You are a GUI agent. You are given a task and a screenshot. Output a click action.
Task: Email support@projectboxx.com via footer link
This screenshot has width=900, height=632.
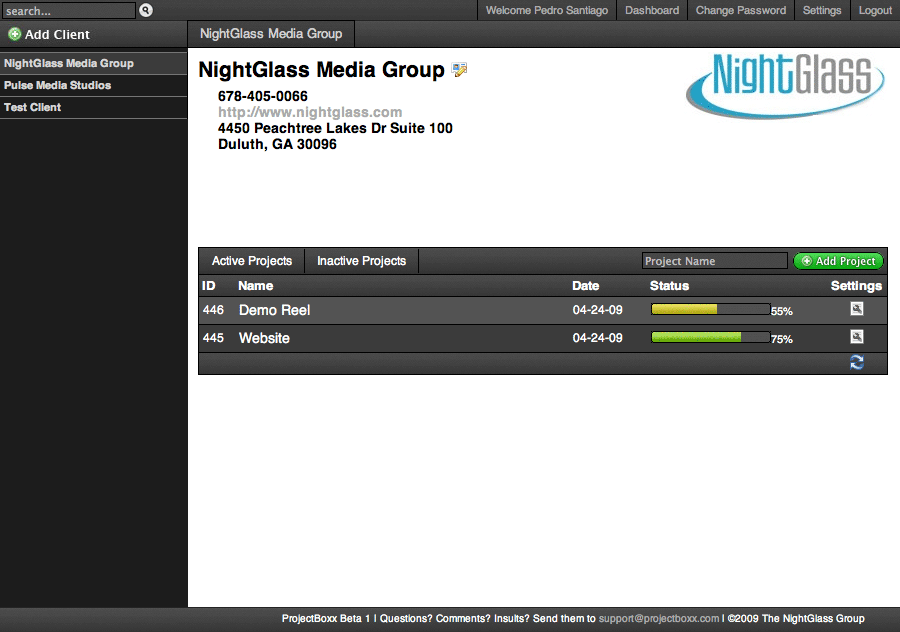(659, 618)
